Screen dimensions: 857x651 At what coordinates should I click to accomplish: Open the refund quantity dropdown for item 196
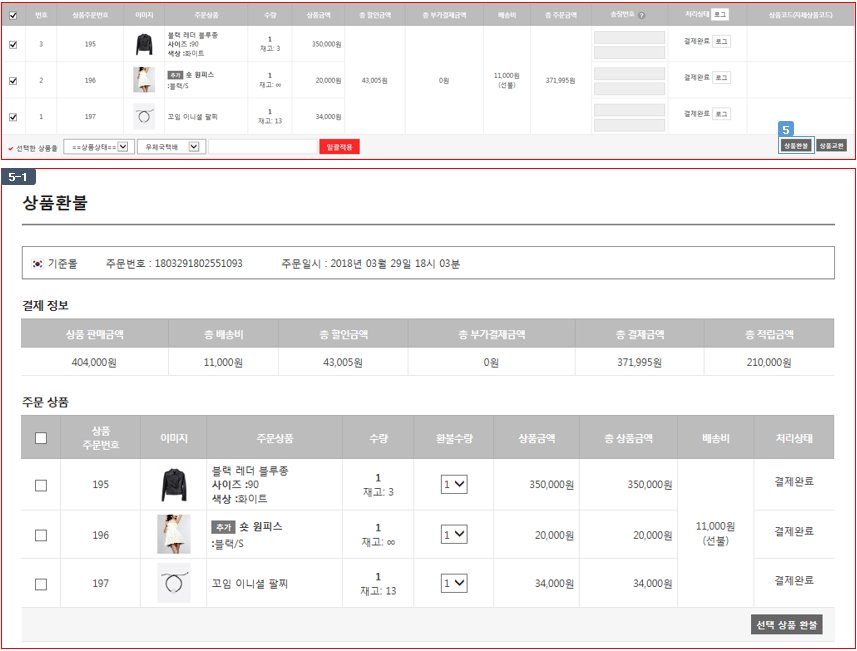[454, 534]
